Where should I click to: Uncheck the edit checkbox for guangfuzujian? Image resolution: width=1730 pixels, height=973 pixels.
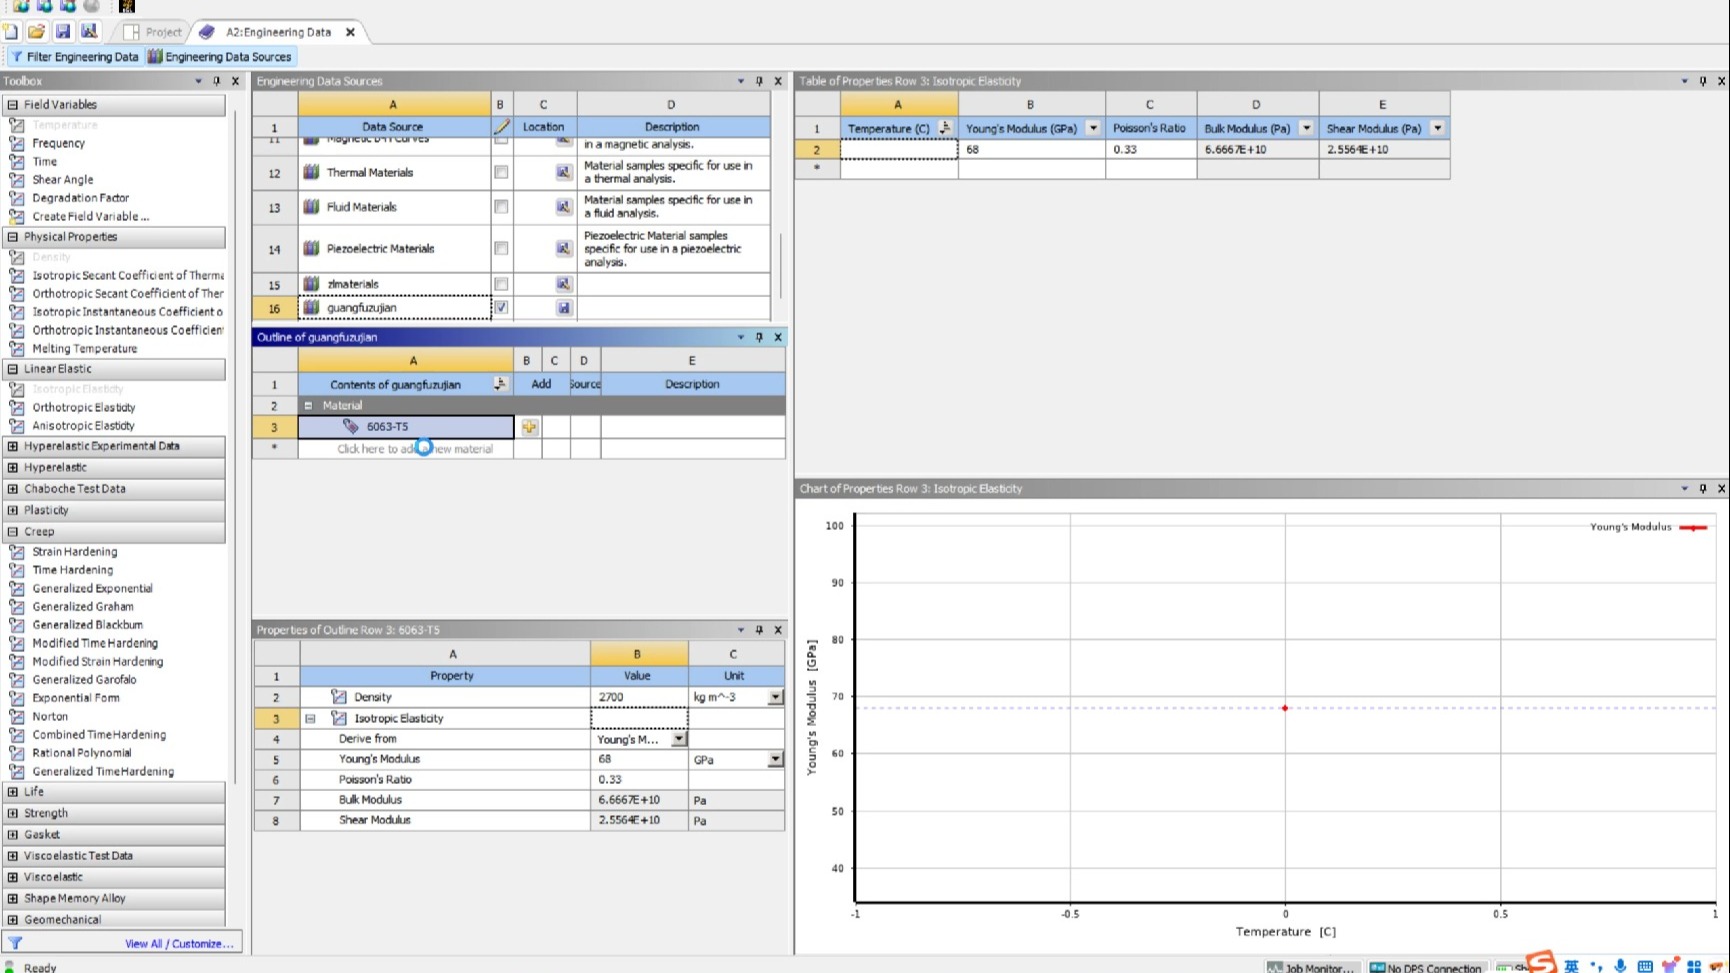pyautogui.click(x=501, y=308)
